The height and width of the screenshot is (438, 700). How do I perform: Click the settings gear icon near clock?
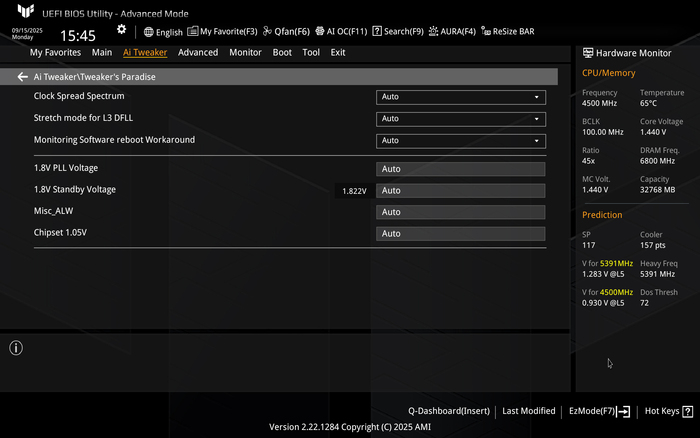pyautogui.click(x=122, y=30)
